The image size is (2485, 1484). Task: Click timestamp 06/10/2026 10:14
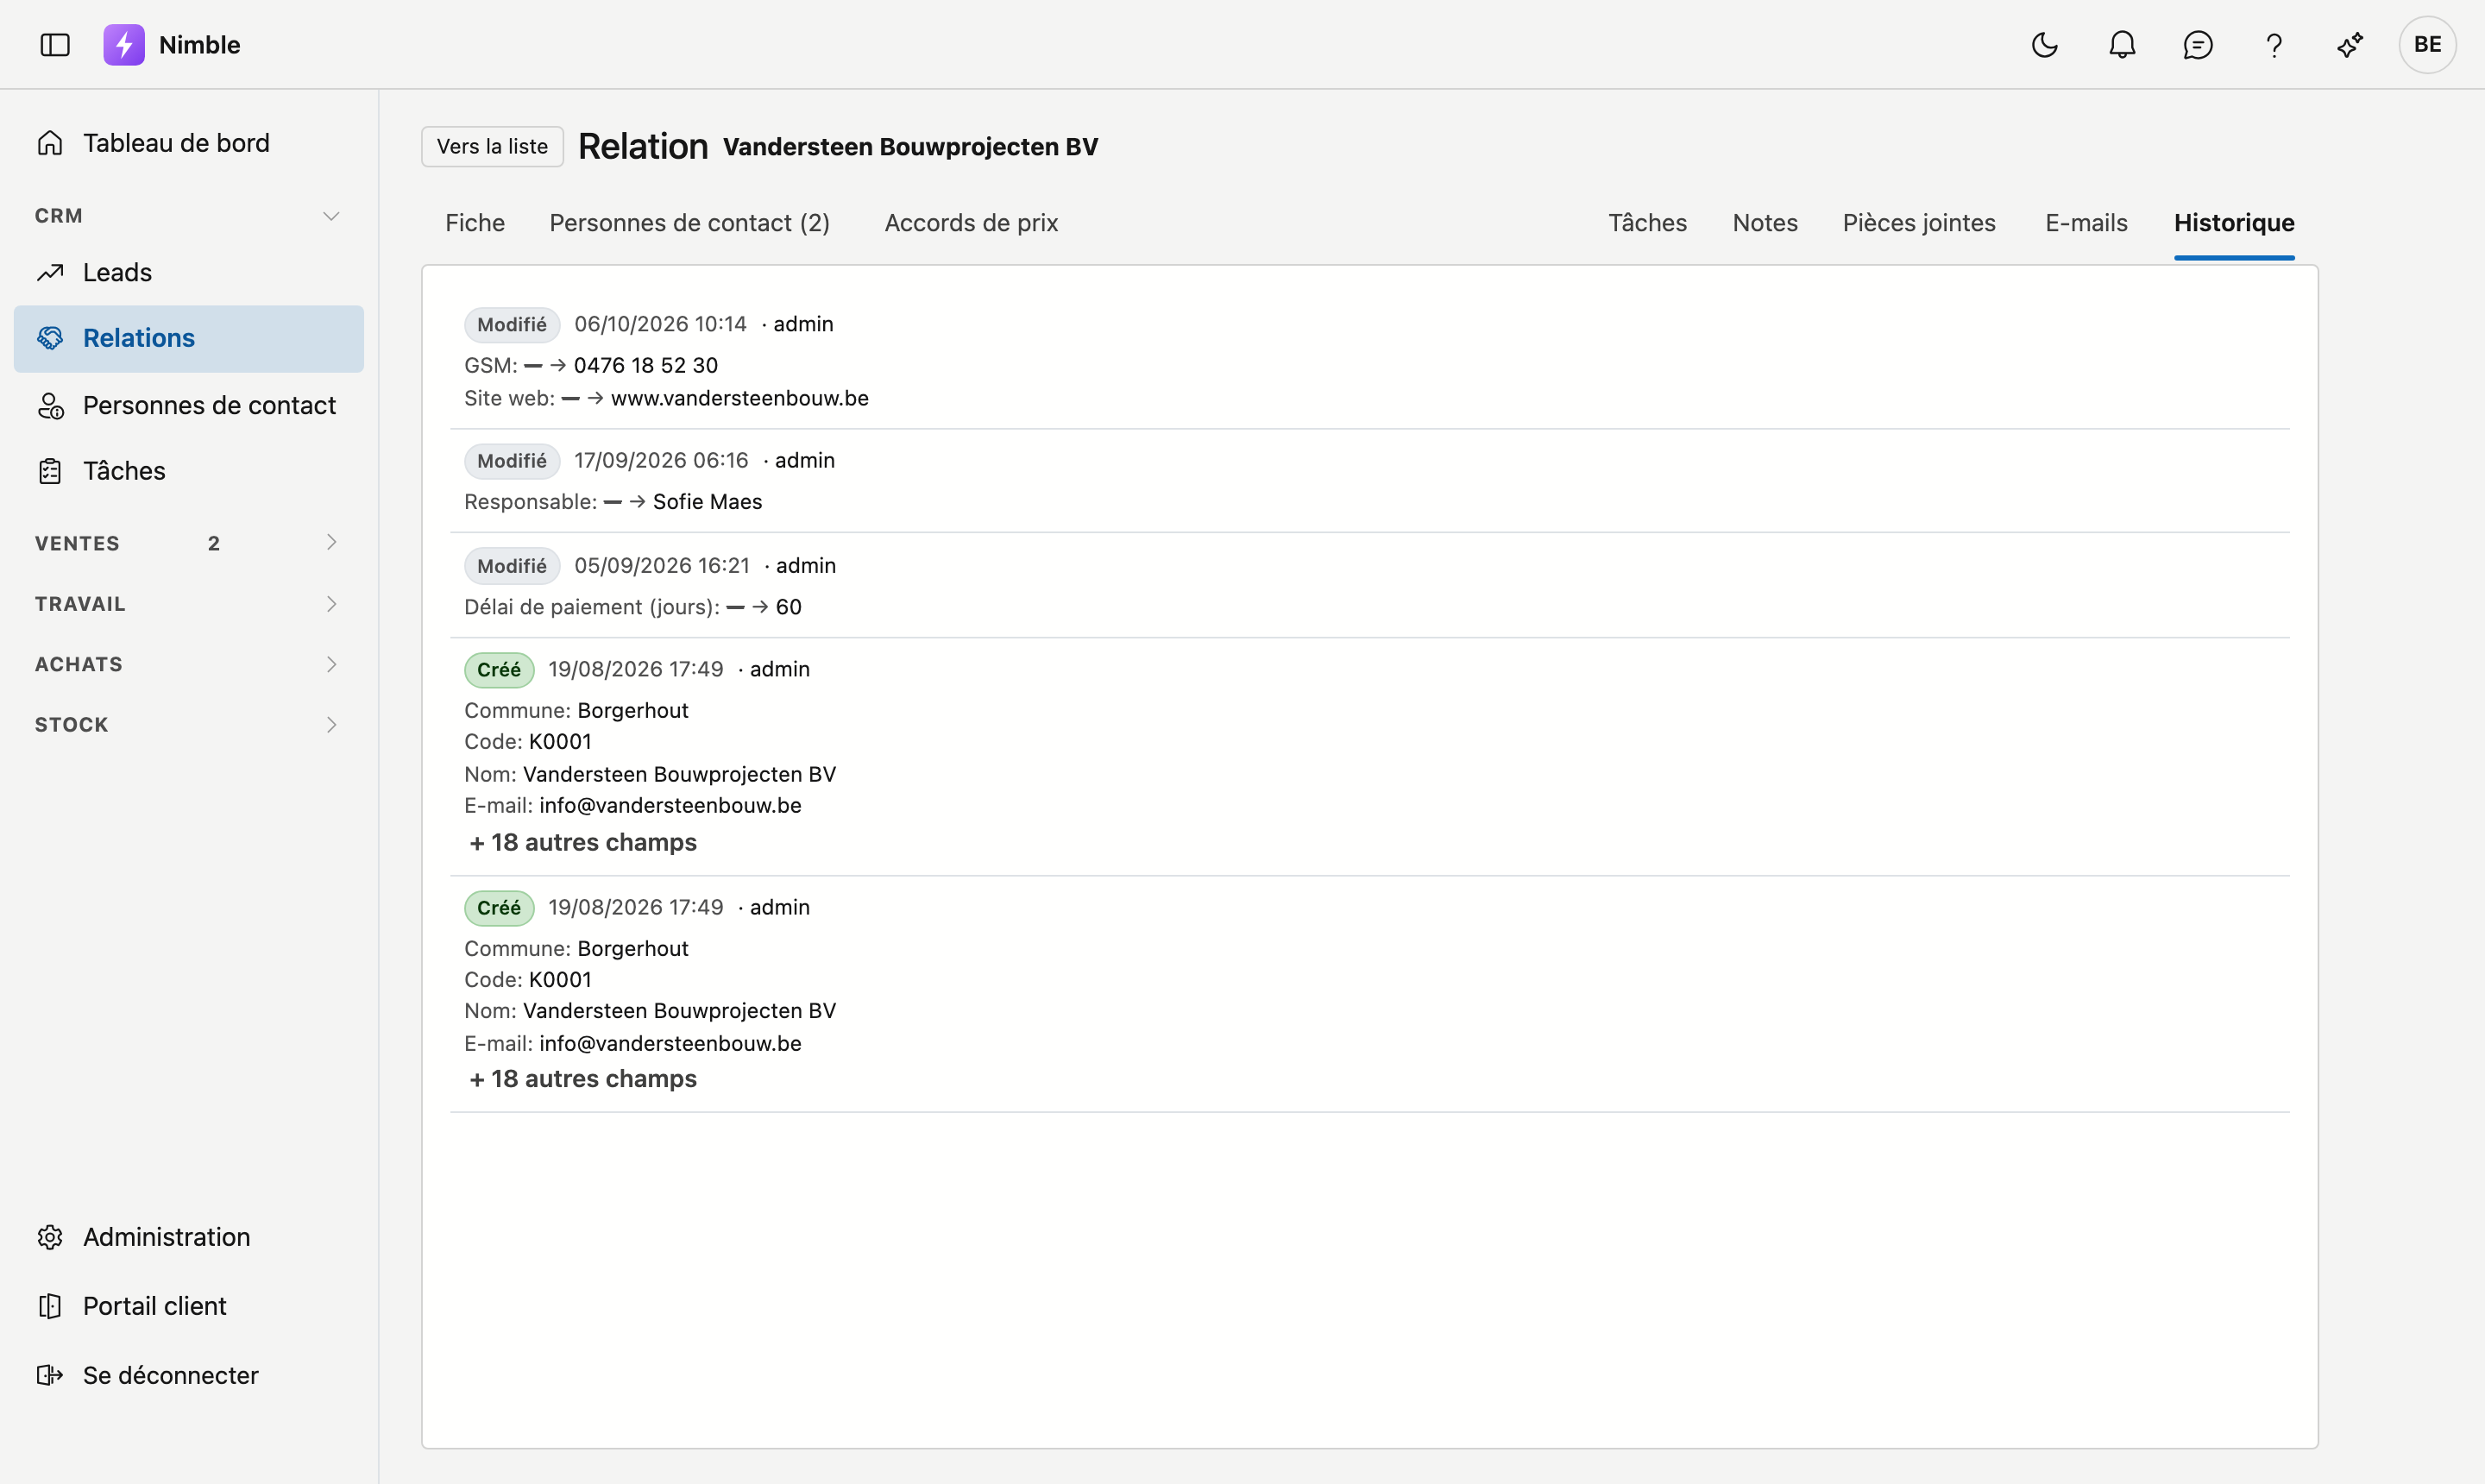[660, 324]
